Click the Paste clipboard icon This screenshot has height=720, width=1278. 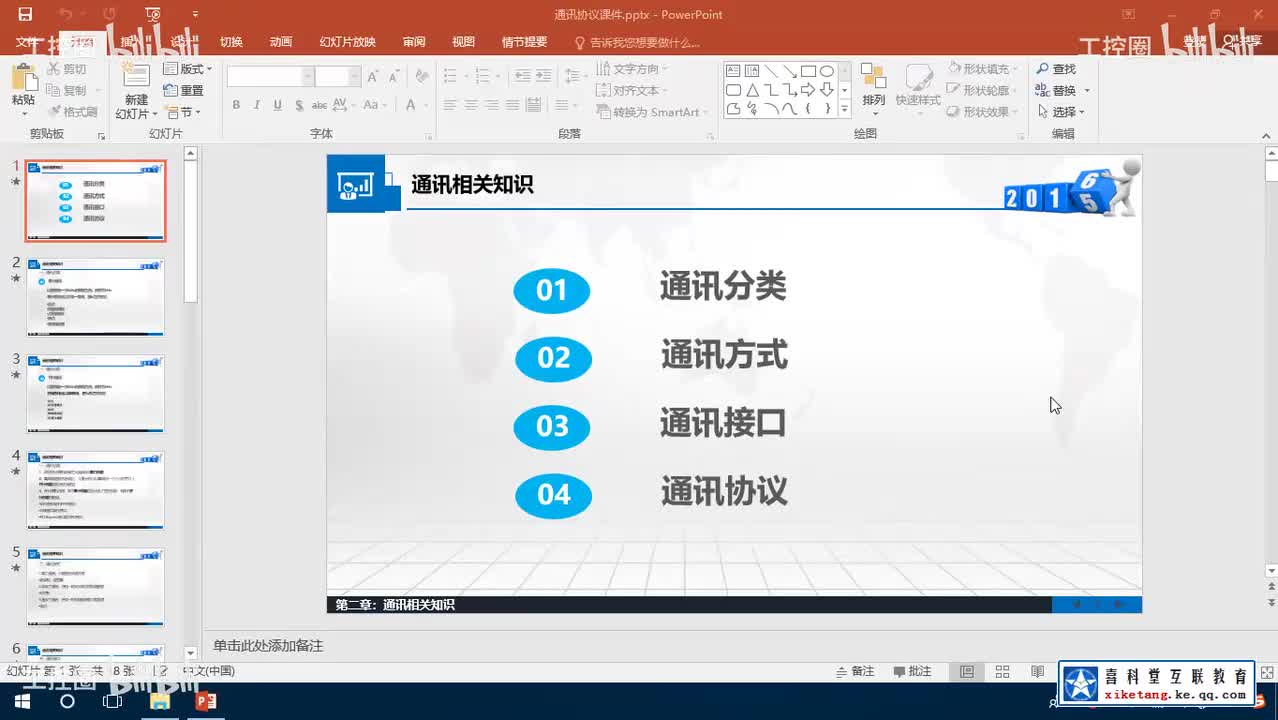tap(23, 77)
